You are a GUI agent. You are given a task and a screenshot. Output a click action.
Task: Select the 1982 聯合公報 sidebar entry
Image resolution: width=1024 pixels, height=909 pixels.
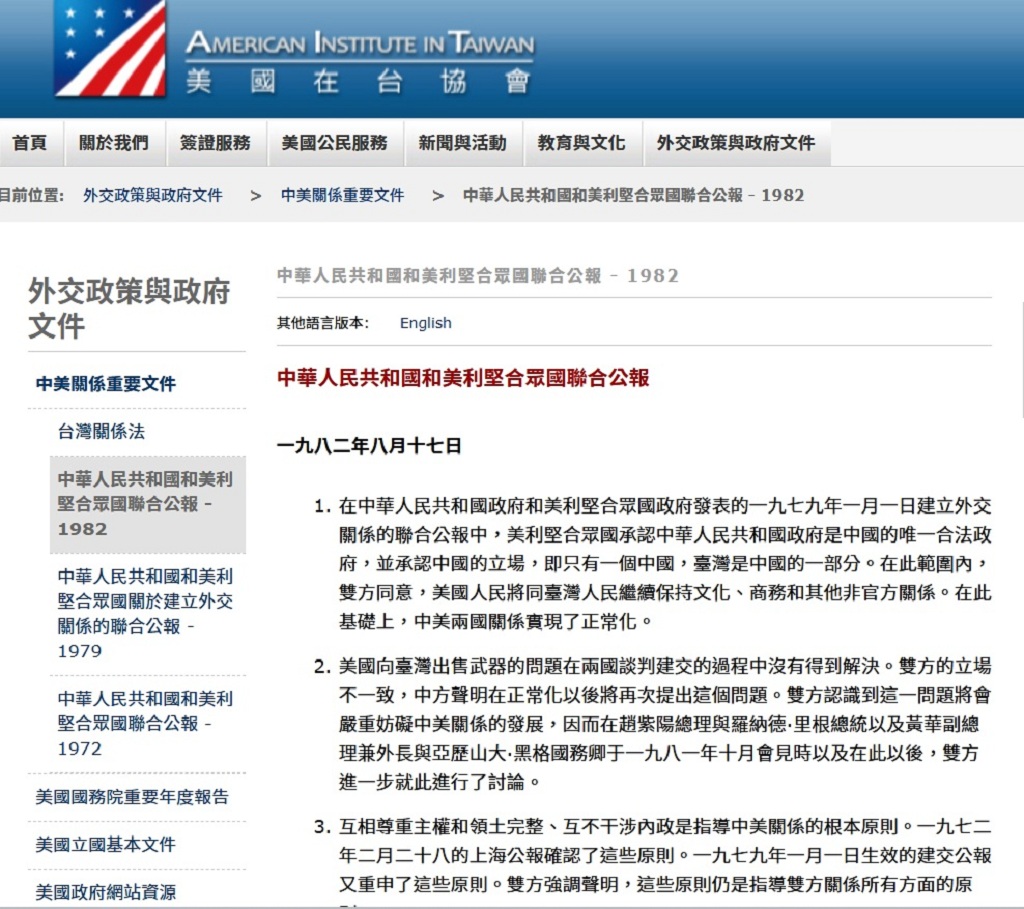coord(145,504)
